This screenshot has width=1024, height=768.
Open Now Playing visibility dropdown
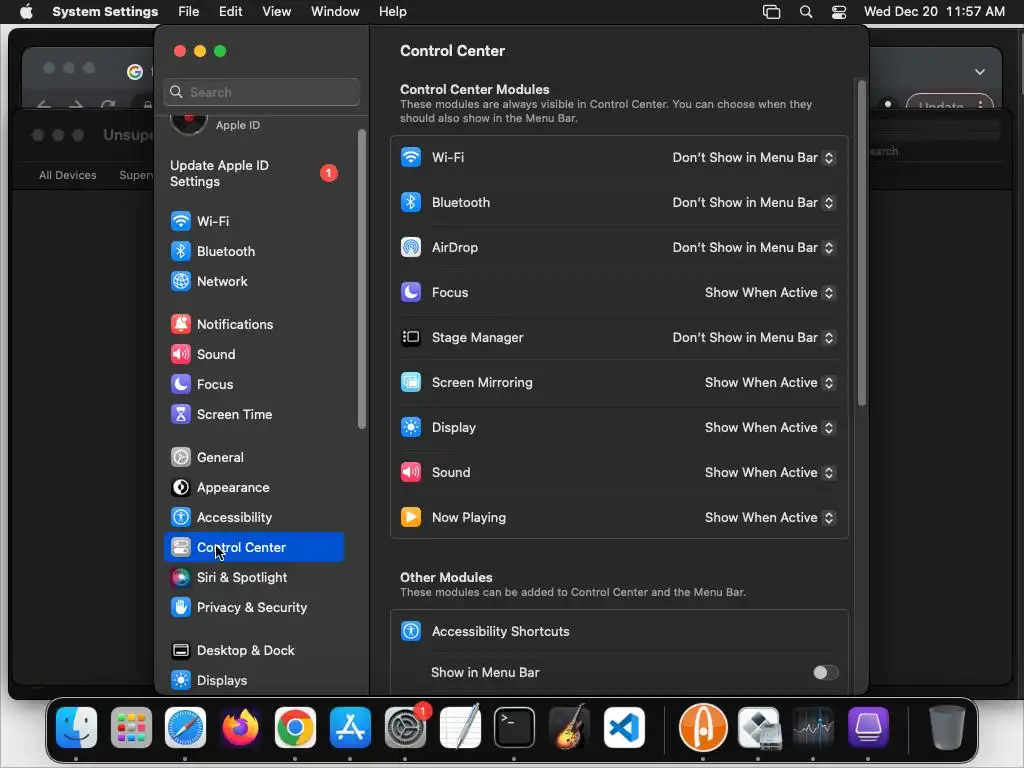click(x=770, y=518)
